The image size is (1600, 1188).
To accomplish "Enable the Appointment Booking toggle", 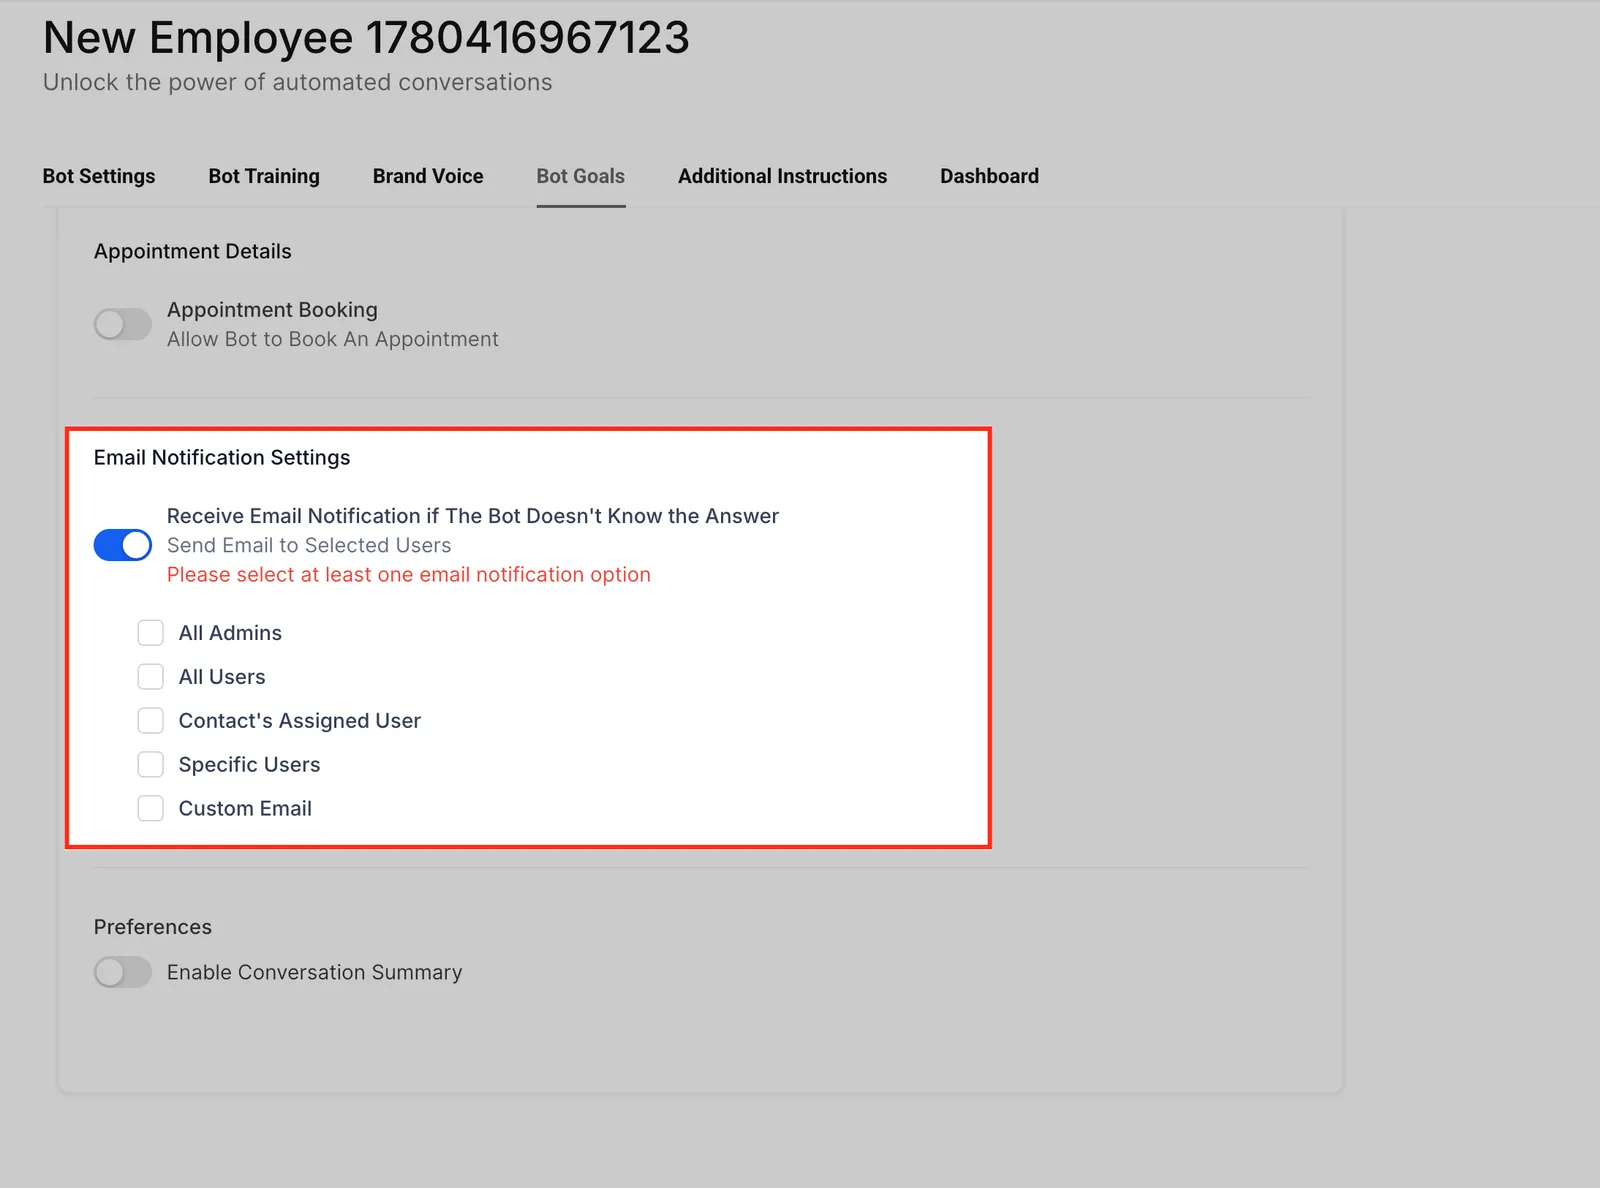I will click(123, 324).
